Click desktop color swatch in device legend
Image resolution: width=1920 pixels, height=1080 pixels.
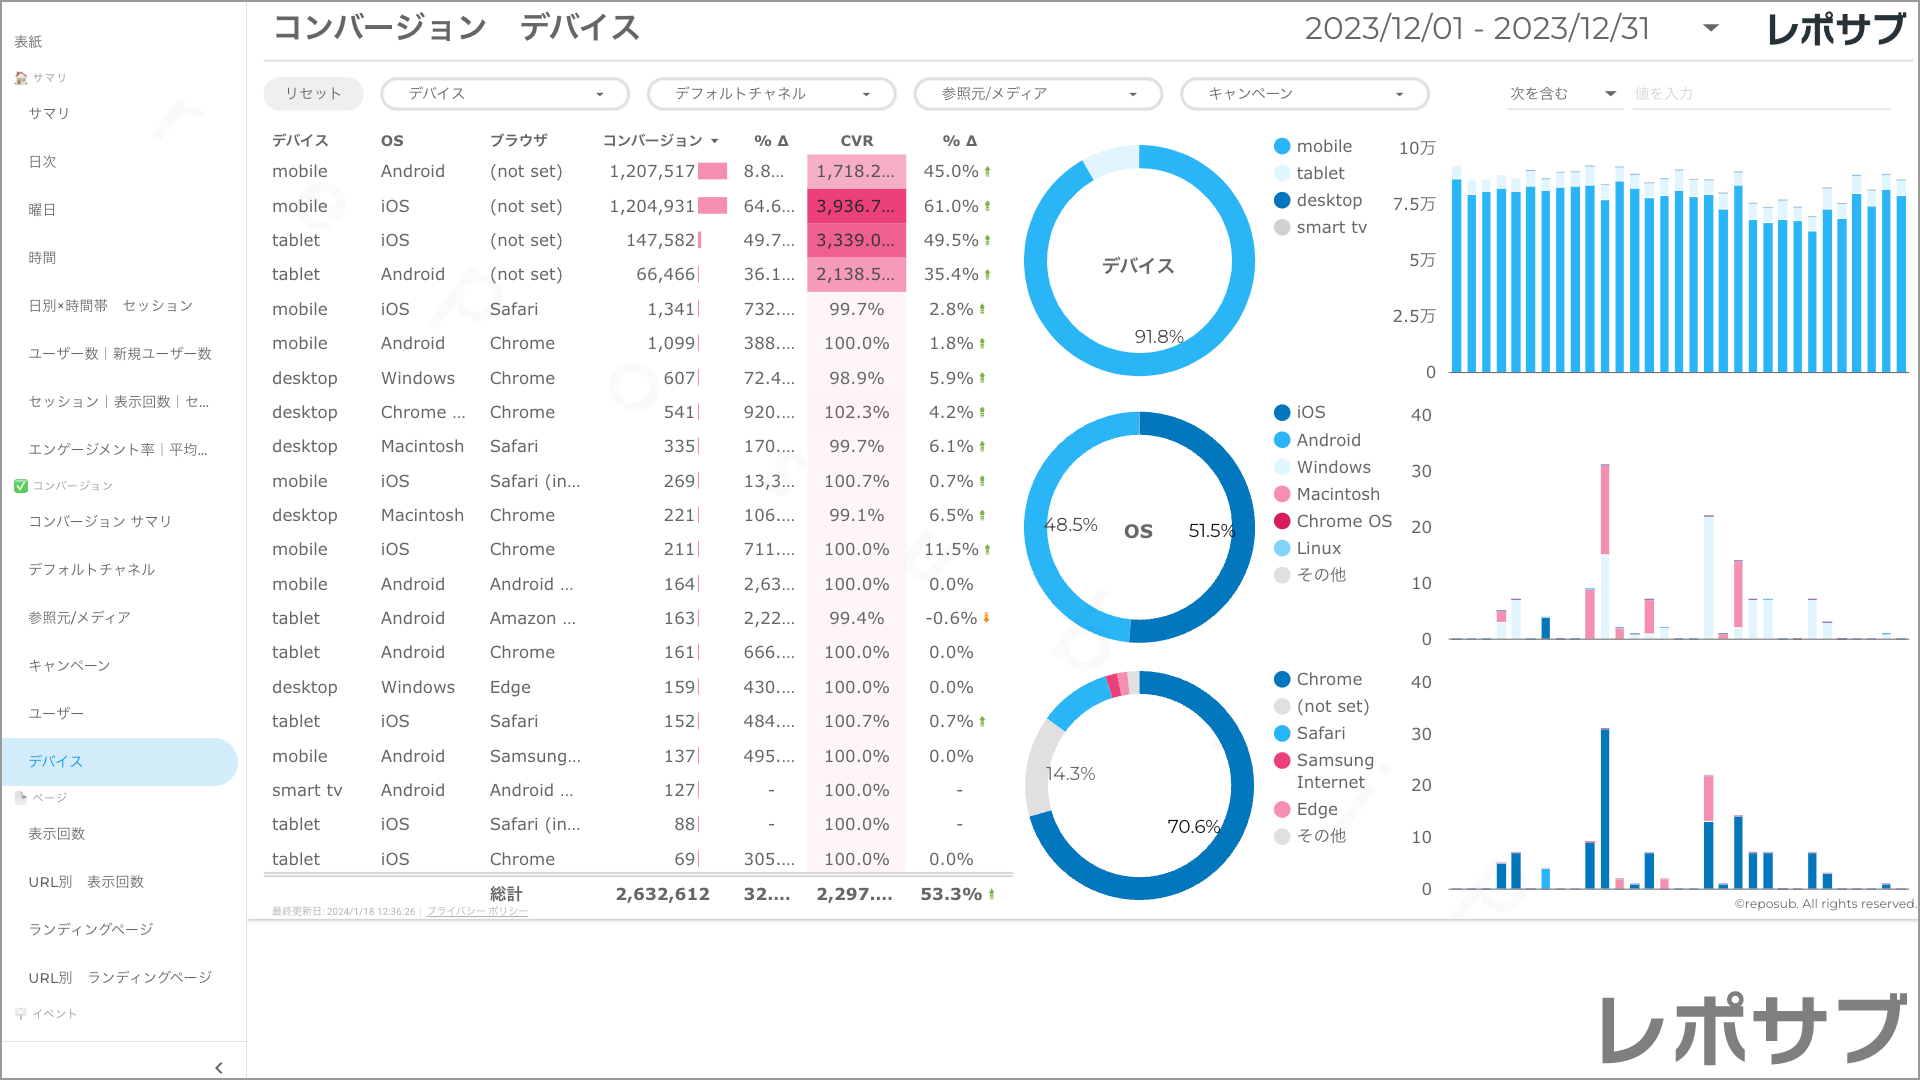1282,200
